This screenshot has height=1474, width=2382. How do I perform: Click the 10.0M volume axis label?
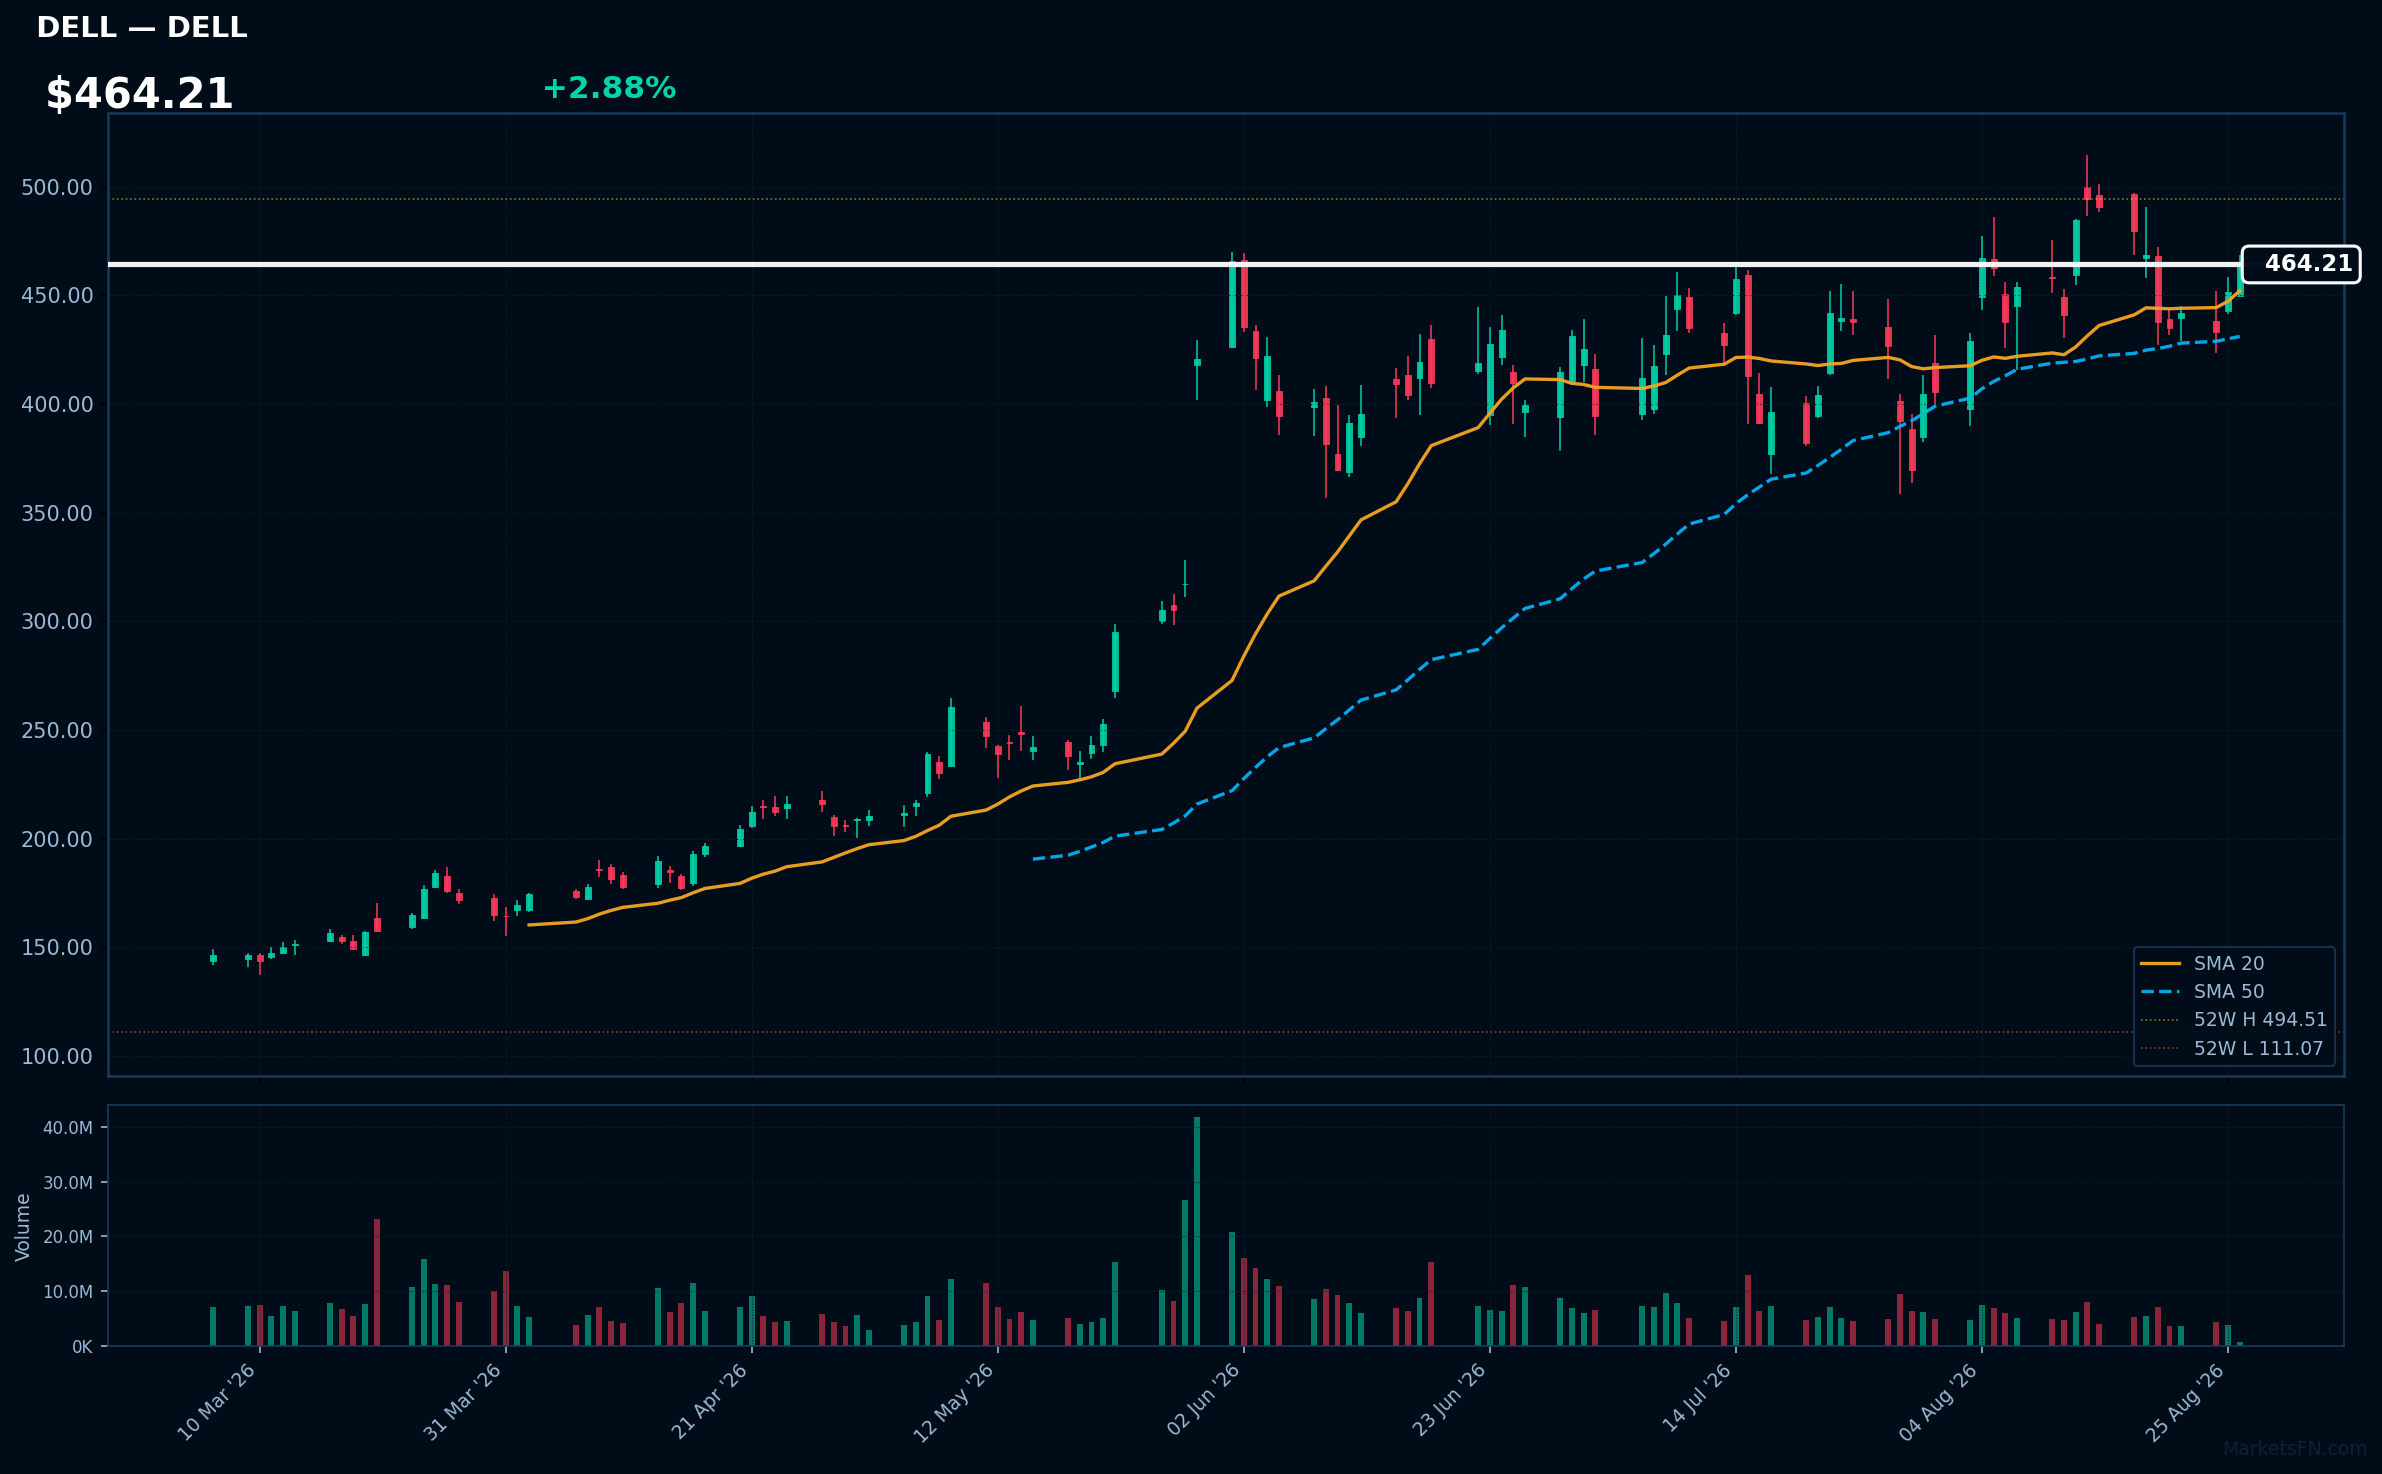pos(68,1292)
